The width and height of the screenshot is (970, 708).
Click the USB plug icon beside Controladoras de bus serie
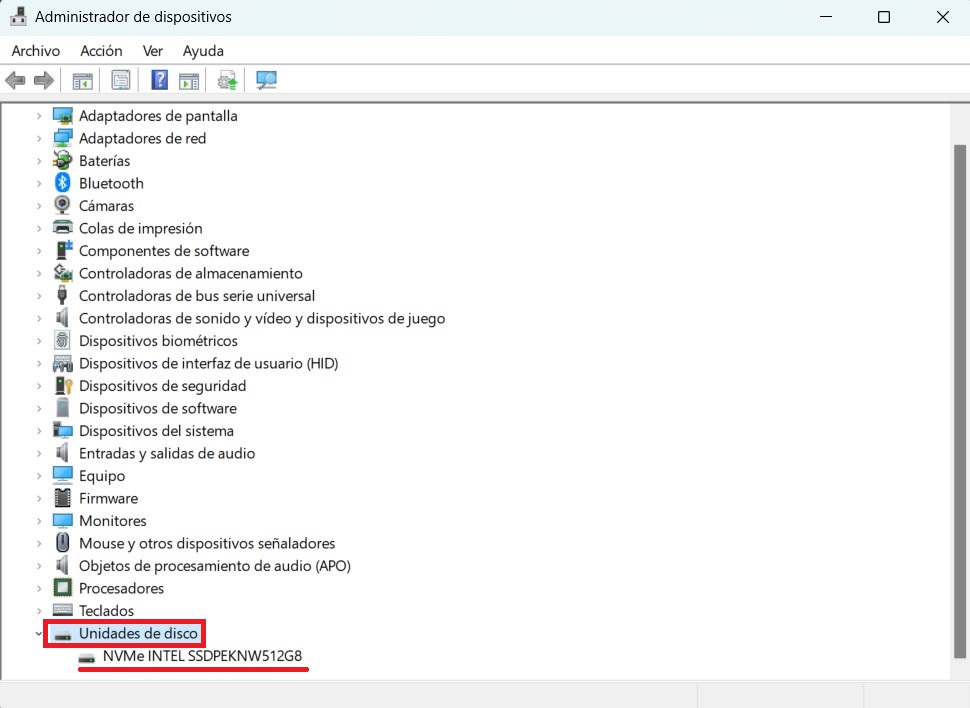(x=62, y=295)
